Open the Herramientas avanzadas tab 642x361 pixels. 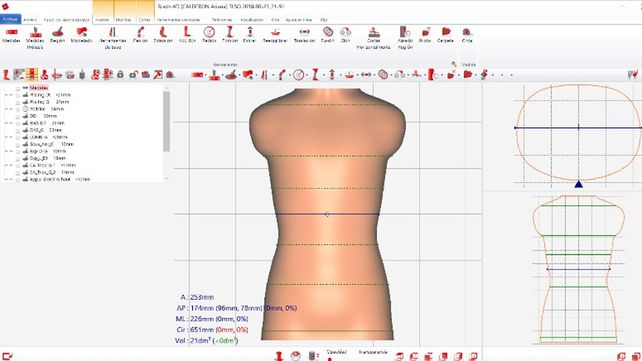pos(179,20)
